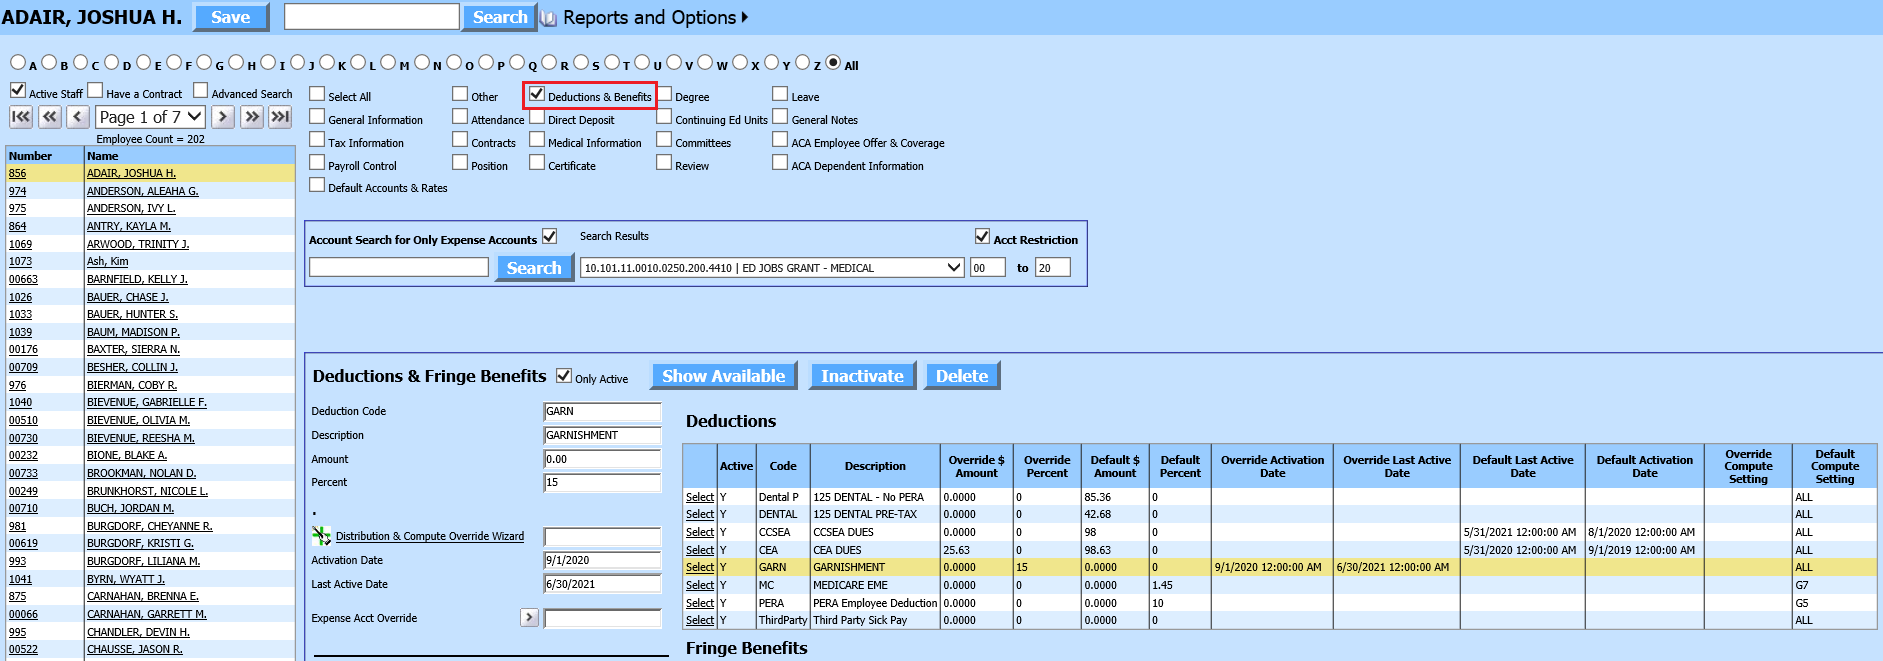
Task: Jump forward with the double-right arrow
Action: point(252,117)
